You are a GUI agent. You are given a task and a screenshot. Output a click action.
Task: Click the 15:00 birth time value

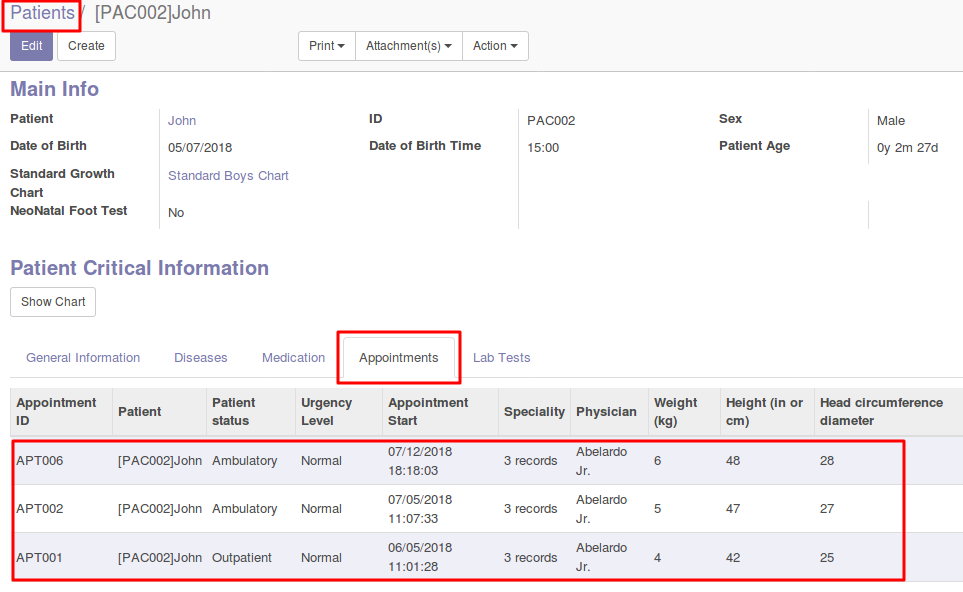(543, 147)
